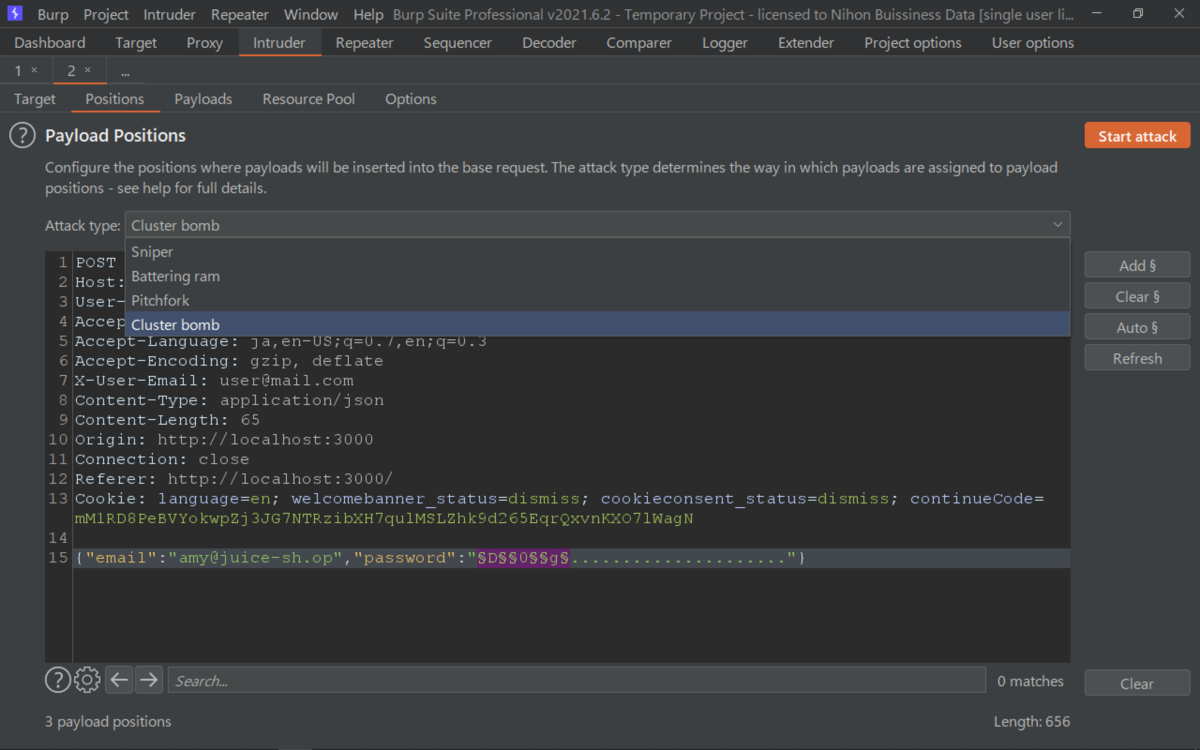1200x750 pixels.
Task: Close Intruder attack tab 2
Action: 87,70
